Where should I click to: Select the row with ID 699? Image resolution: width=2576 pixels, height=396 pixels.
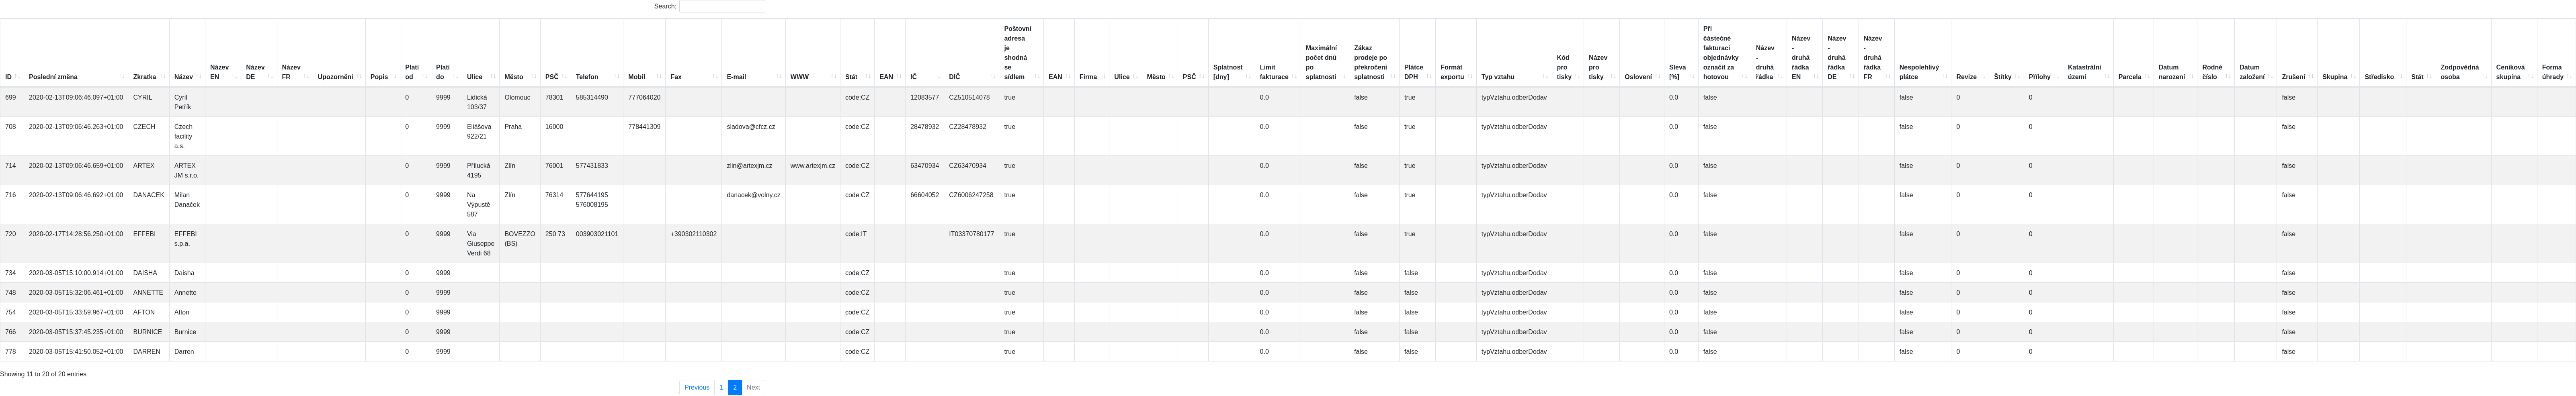[x=1288, y=102]
